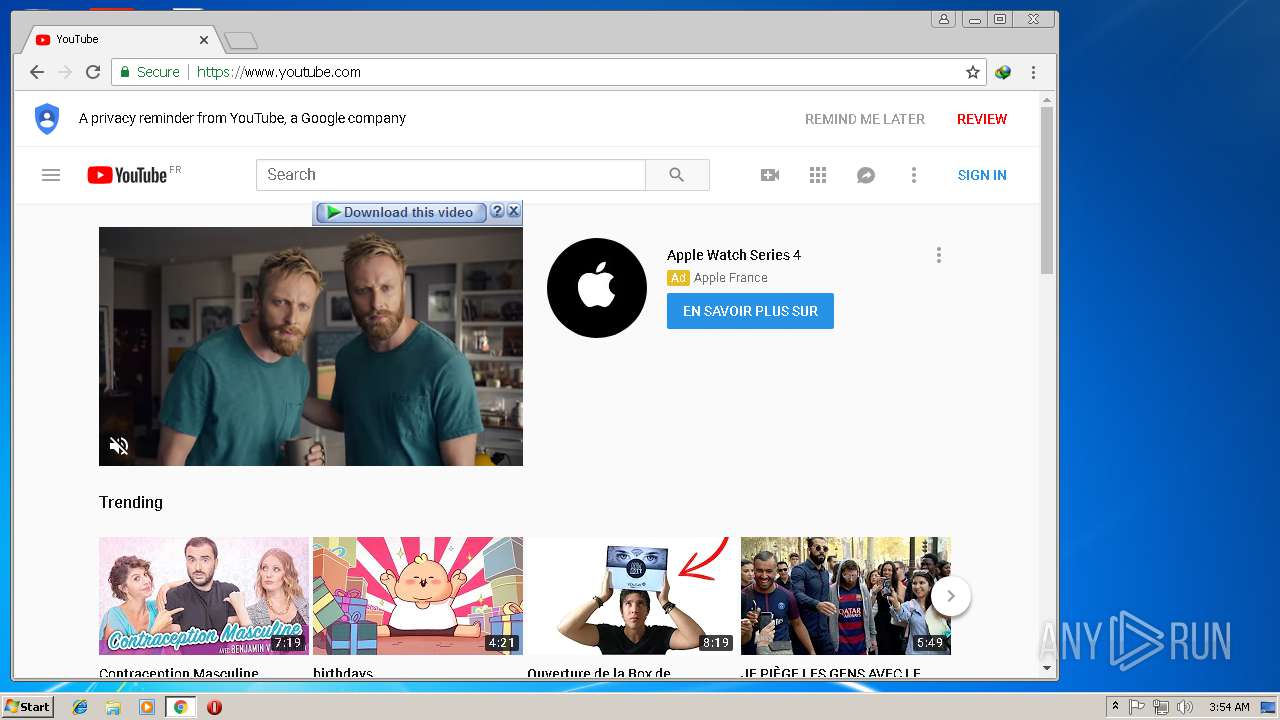Viewport: 1280px width, 720px height.
Task: Click the search magnifier button
Action: (677, 175)
